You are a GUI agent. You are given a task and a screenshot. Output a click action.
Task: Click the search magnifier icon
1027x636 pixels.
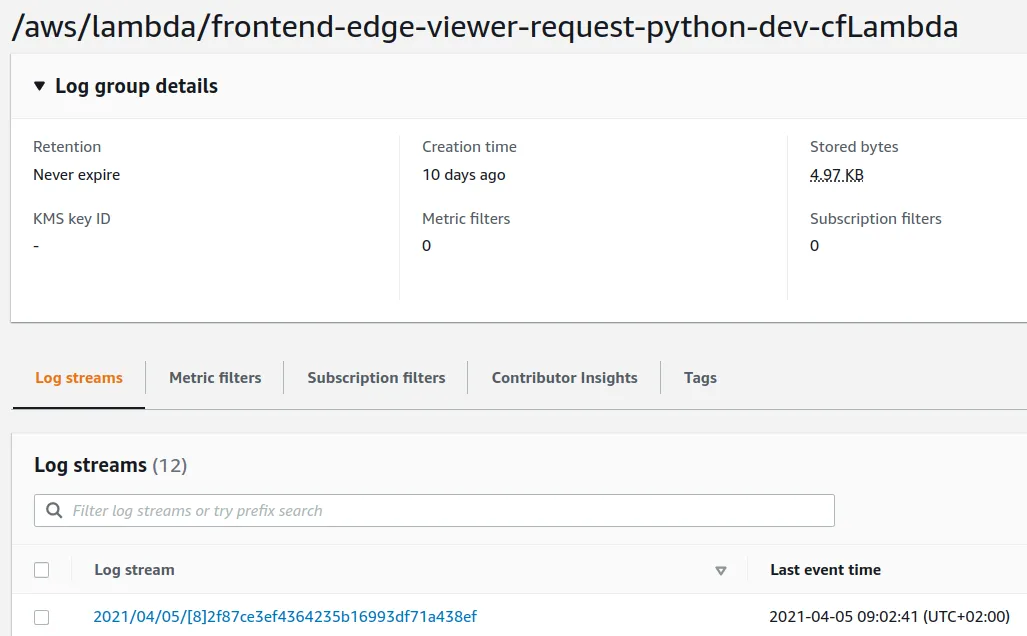(x=53, y=511)
